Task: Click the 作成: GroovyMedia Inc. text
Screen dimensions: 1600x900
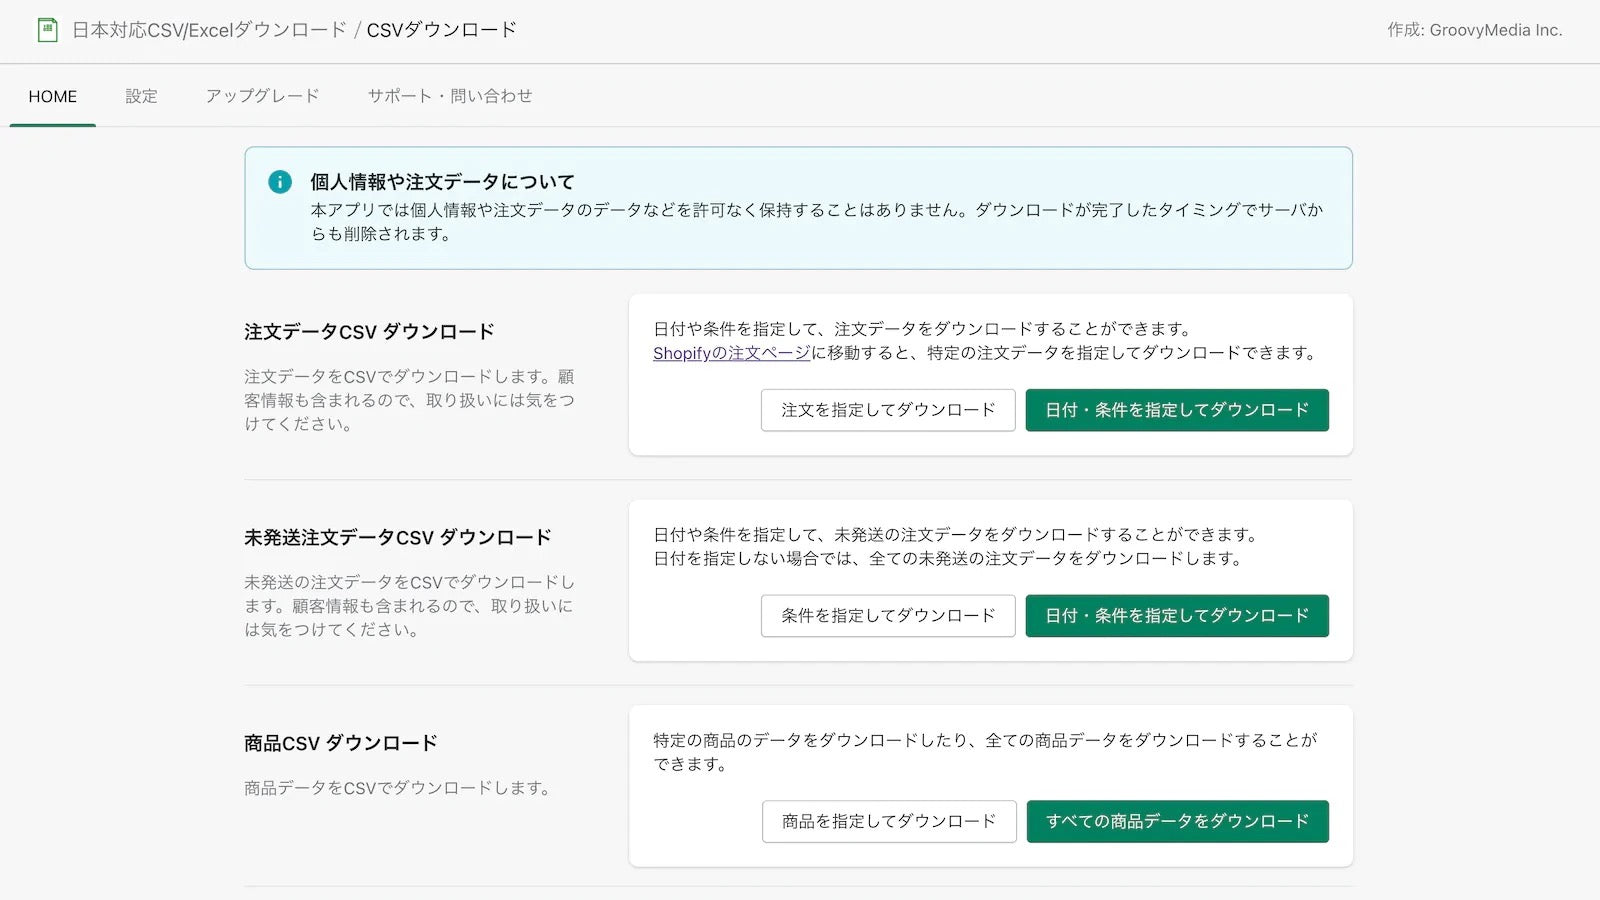Action: click(1474, 30)
